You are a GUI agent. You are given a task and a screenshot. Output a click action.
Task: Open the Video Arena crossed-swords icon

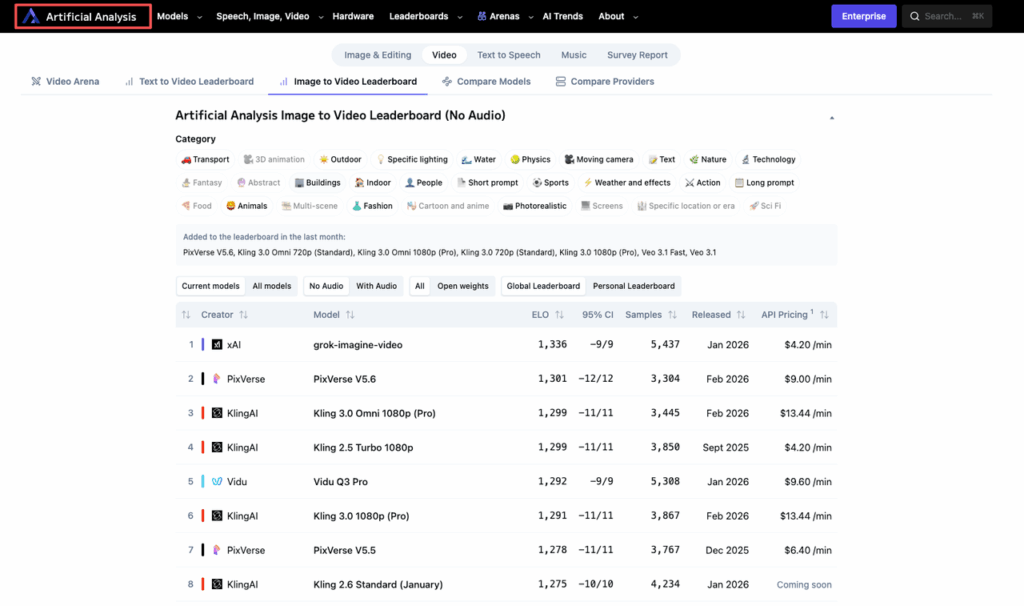[x=36, y=82]
